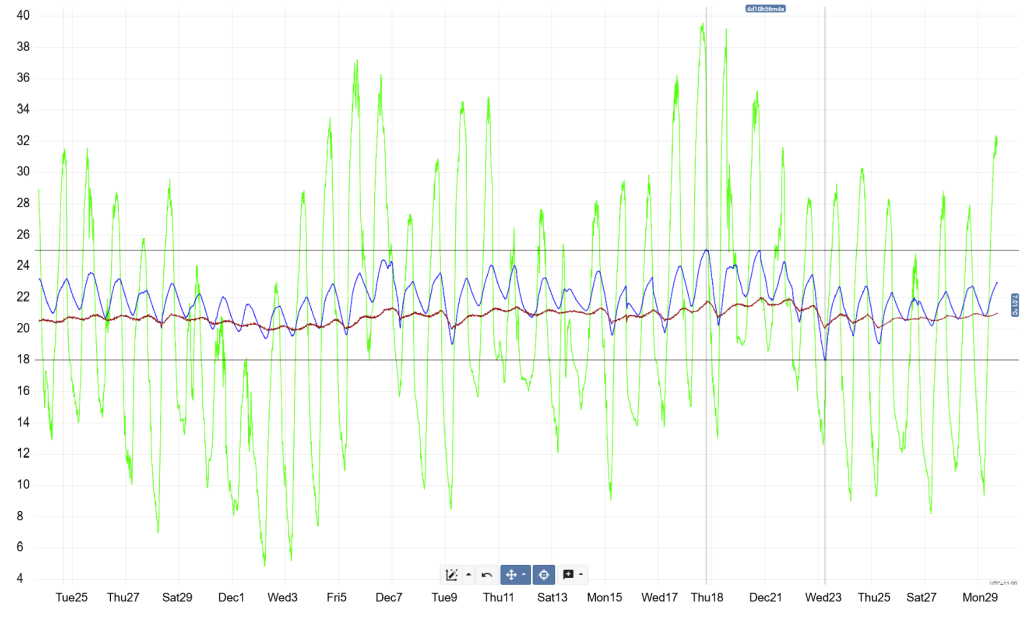Expand the chart edit options arrow
The image size is (1024, 617).
pos(468,575)
